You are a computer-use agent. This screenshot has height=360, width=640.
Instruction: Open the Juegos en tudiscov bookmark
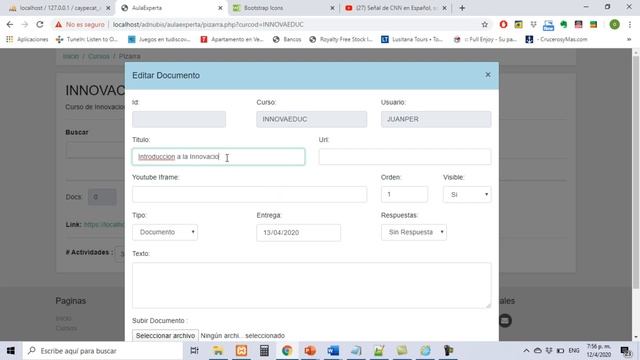click(x=159, y=39)
